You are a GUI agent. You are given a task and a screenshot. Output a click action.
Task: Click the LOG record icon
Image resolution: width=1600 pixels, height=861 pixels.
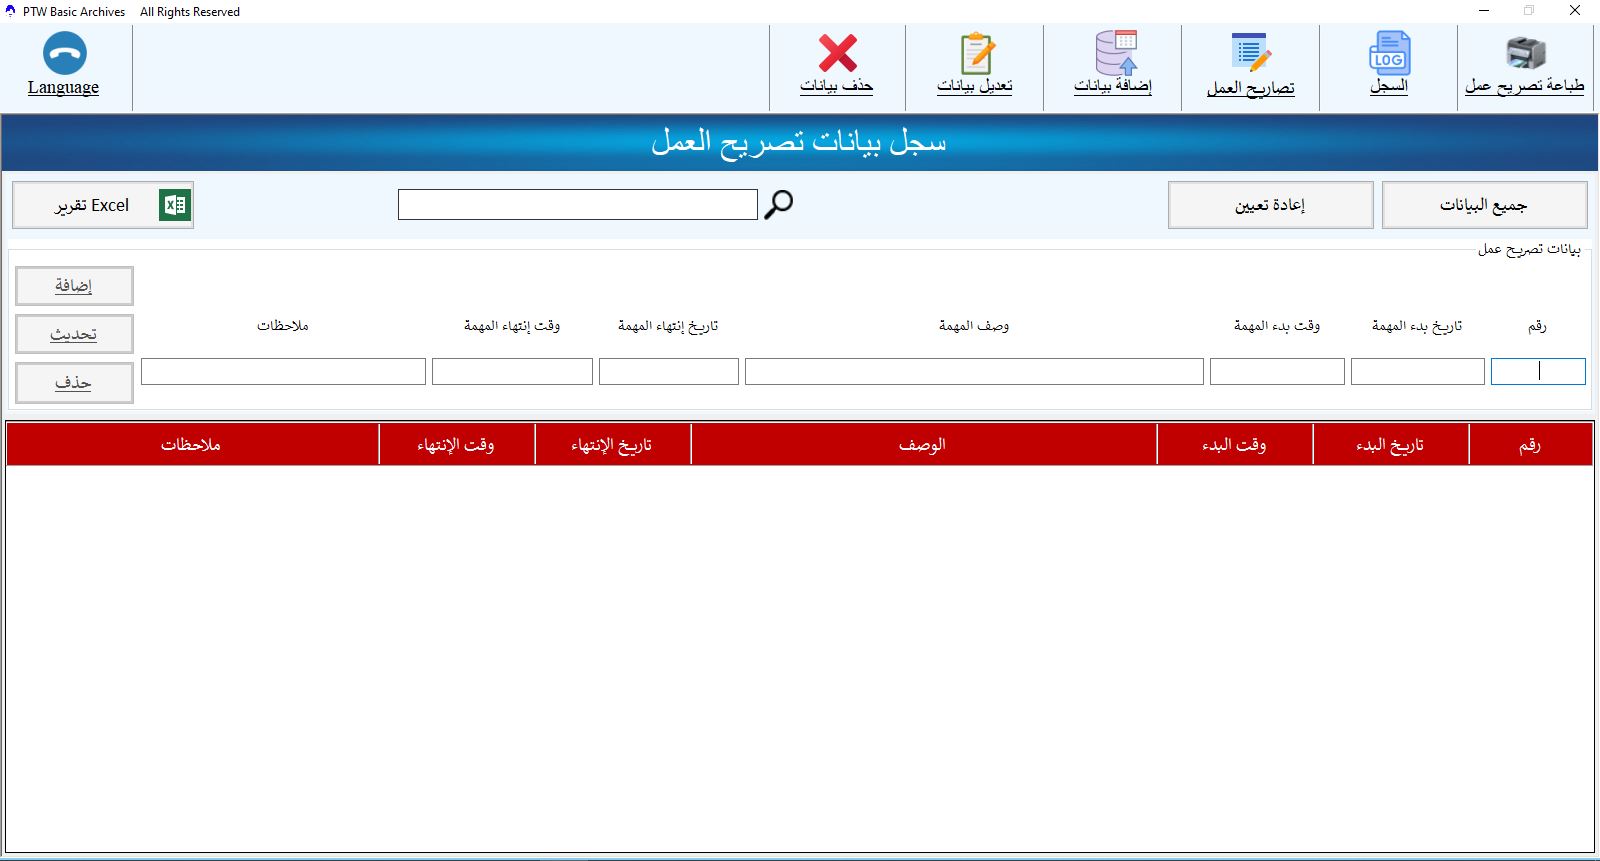(1389, 53)
